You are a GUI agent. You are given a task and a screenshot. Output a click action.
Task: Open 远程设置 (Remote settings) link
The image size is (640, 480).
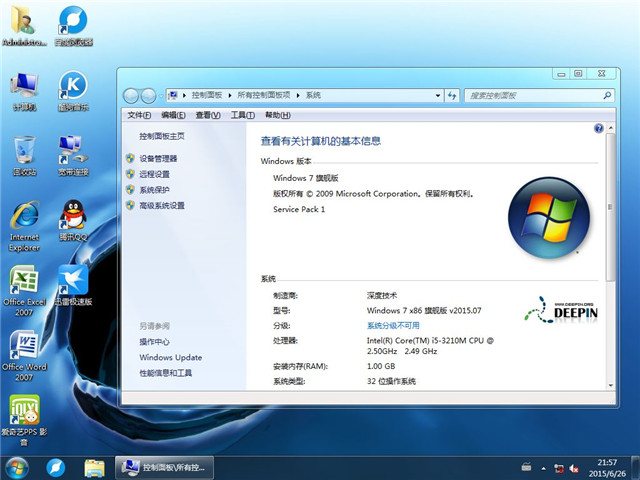click(154, 174)
